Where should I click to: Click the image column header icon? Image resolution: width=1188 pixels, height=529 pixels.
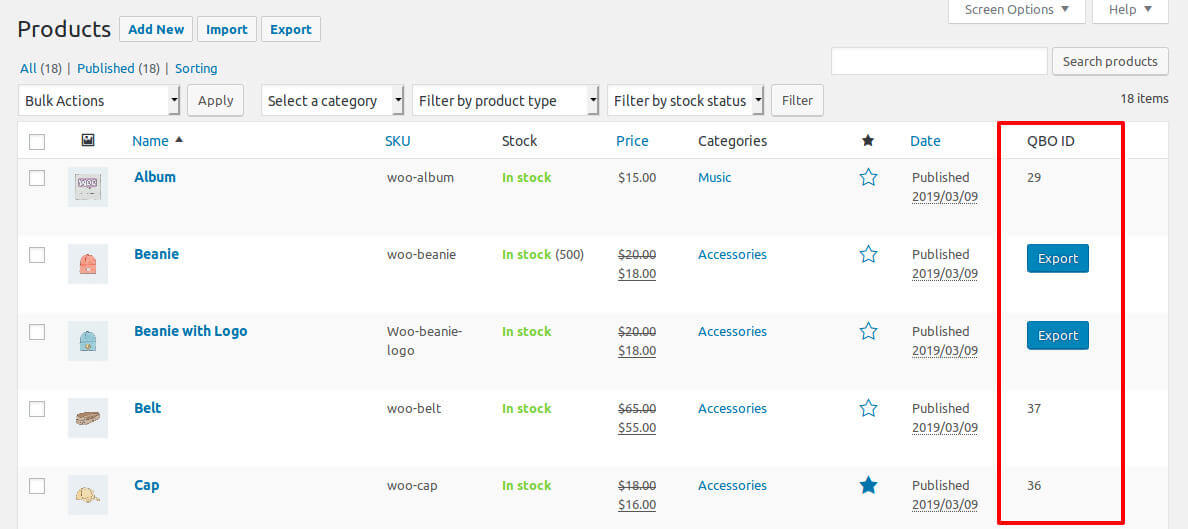click(x=88, y=141)
